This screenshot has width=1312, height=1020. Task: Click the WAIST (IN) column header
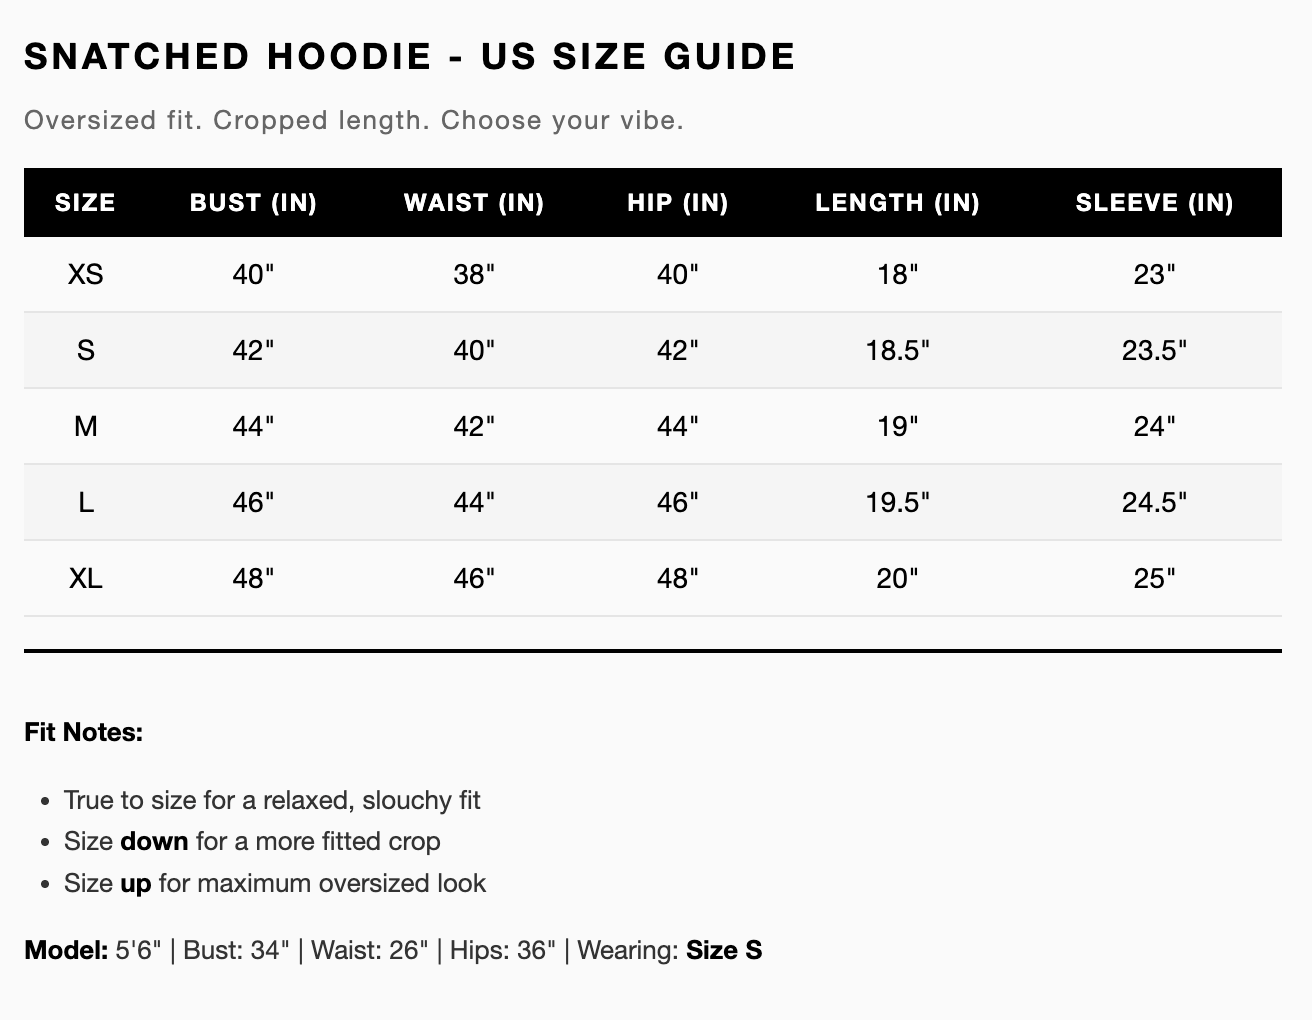coord(474,203)
